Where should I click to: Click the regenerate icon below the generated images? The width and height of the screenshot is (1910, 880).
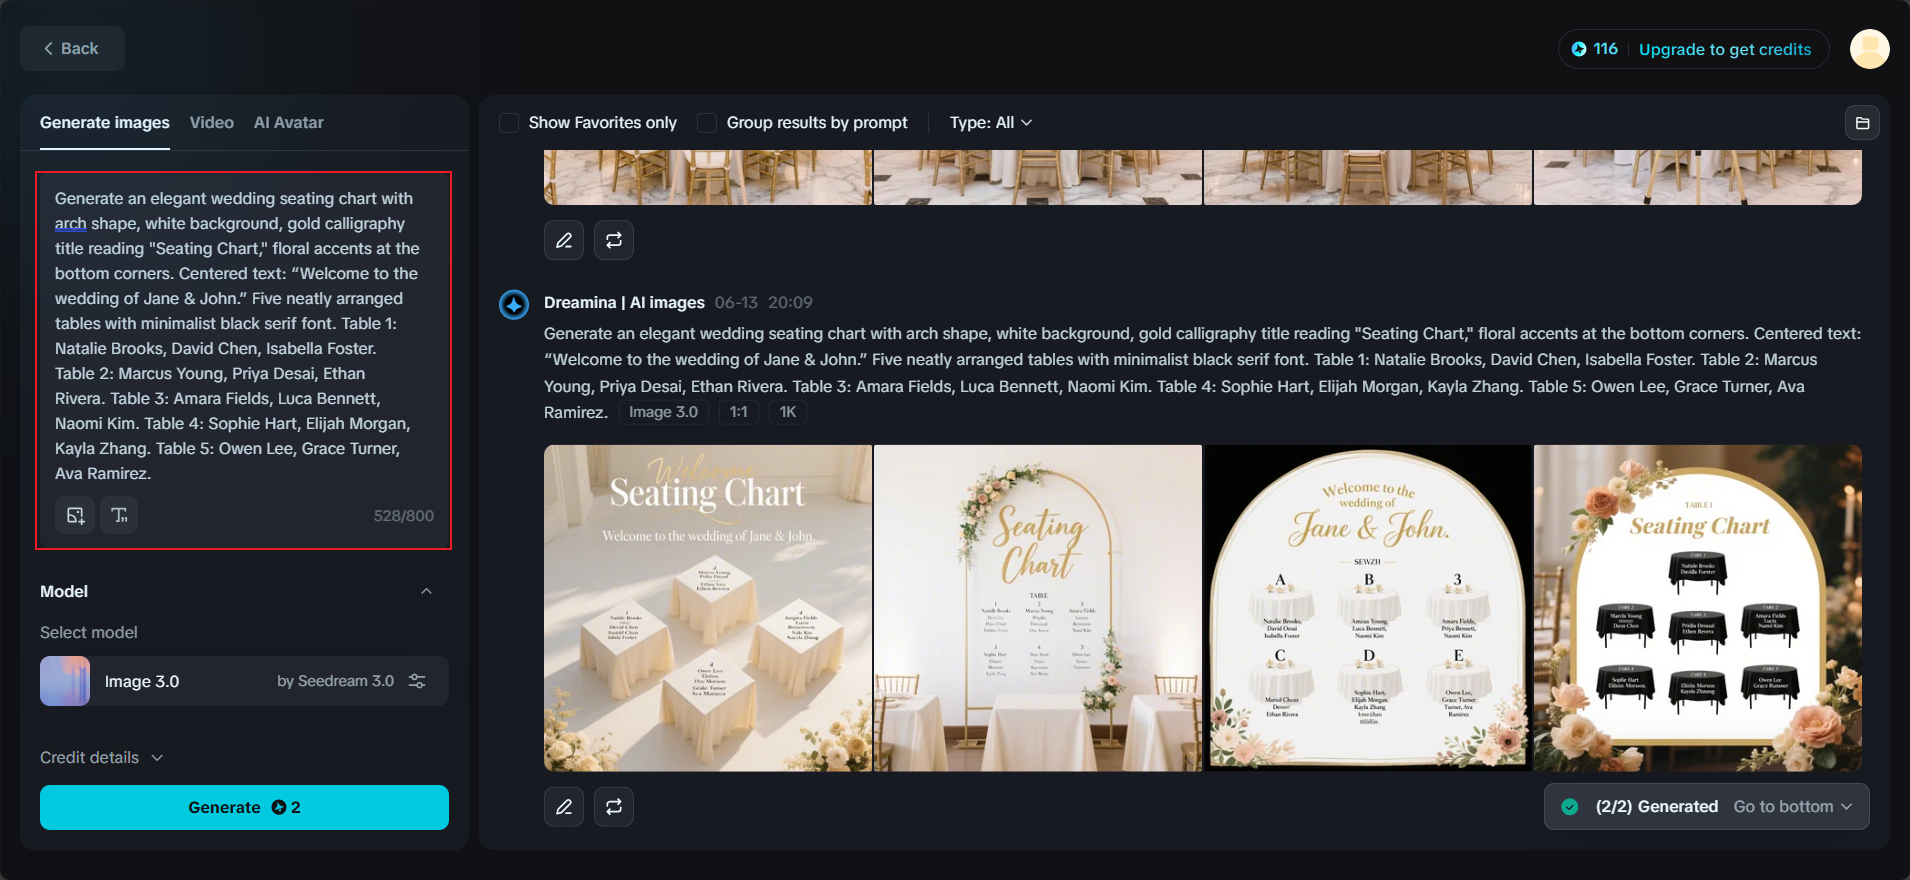coord(614,806)
